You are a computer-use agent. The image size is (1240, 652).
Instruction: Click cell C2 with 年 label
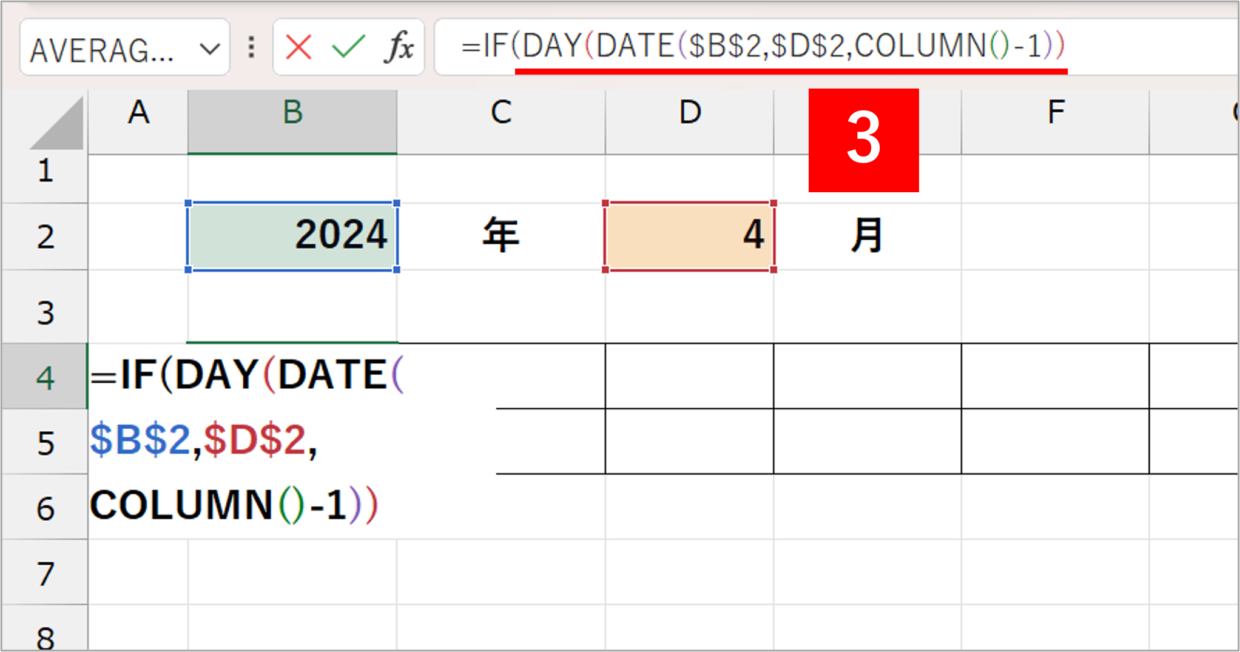click(501, 236)
